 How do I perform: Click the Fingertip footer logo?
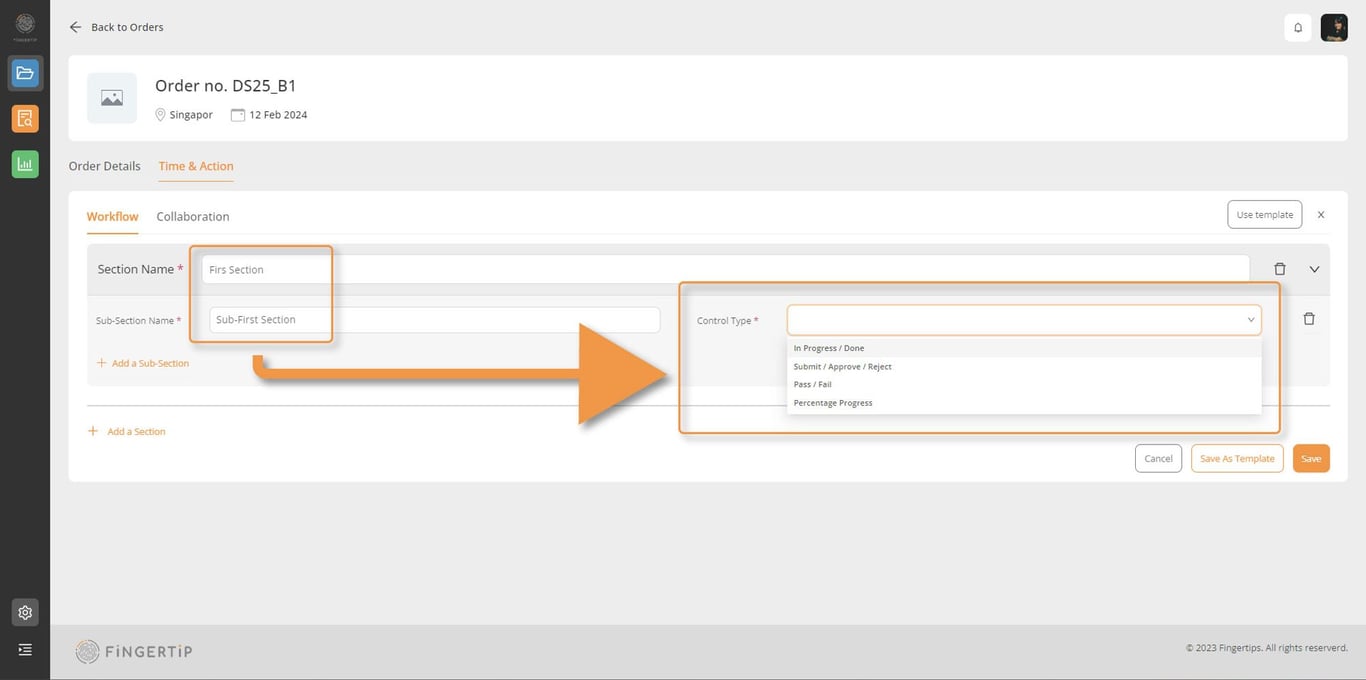point(134,652)
